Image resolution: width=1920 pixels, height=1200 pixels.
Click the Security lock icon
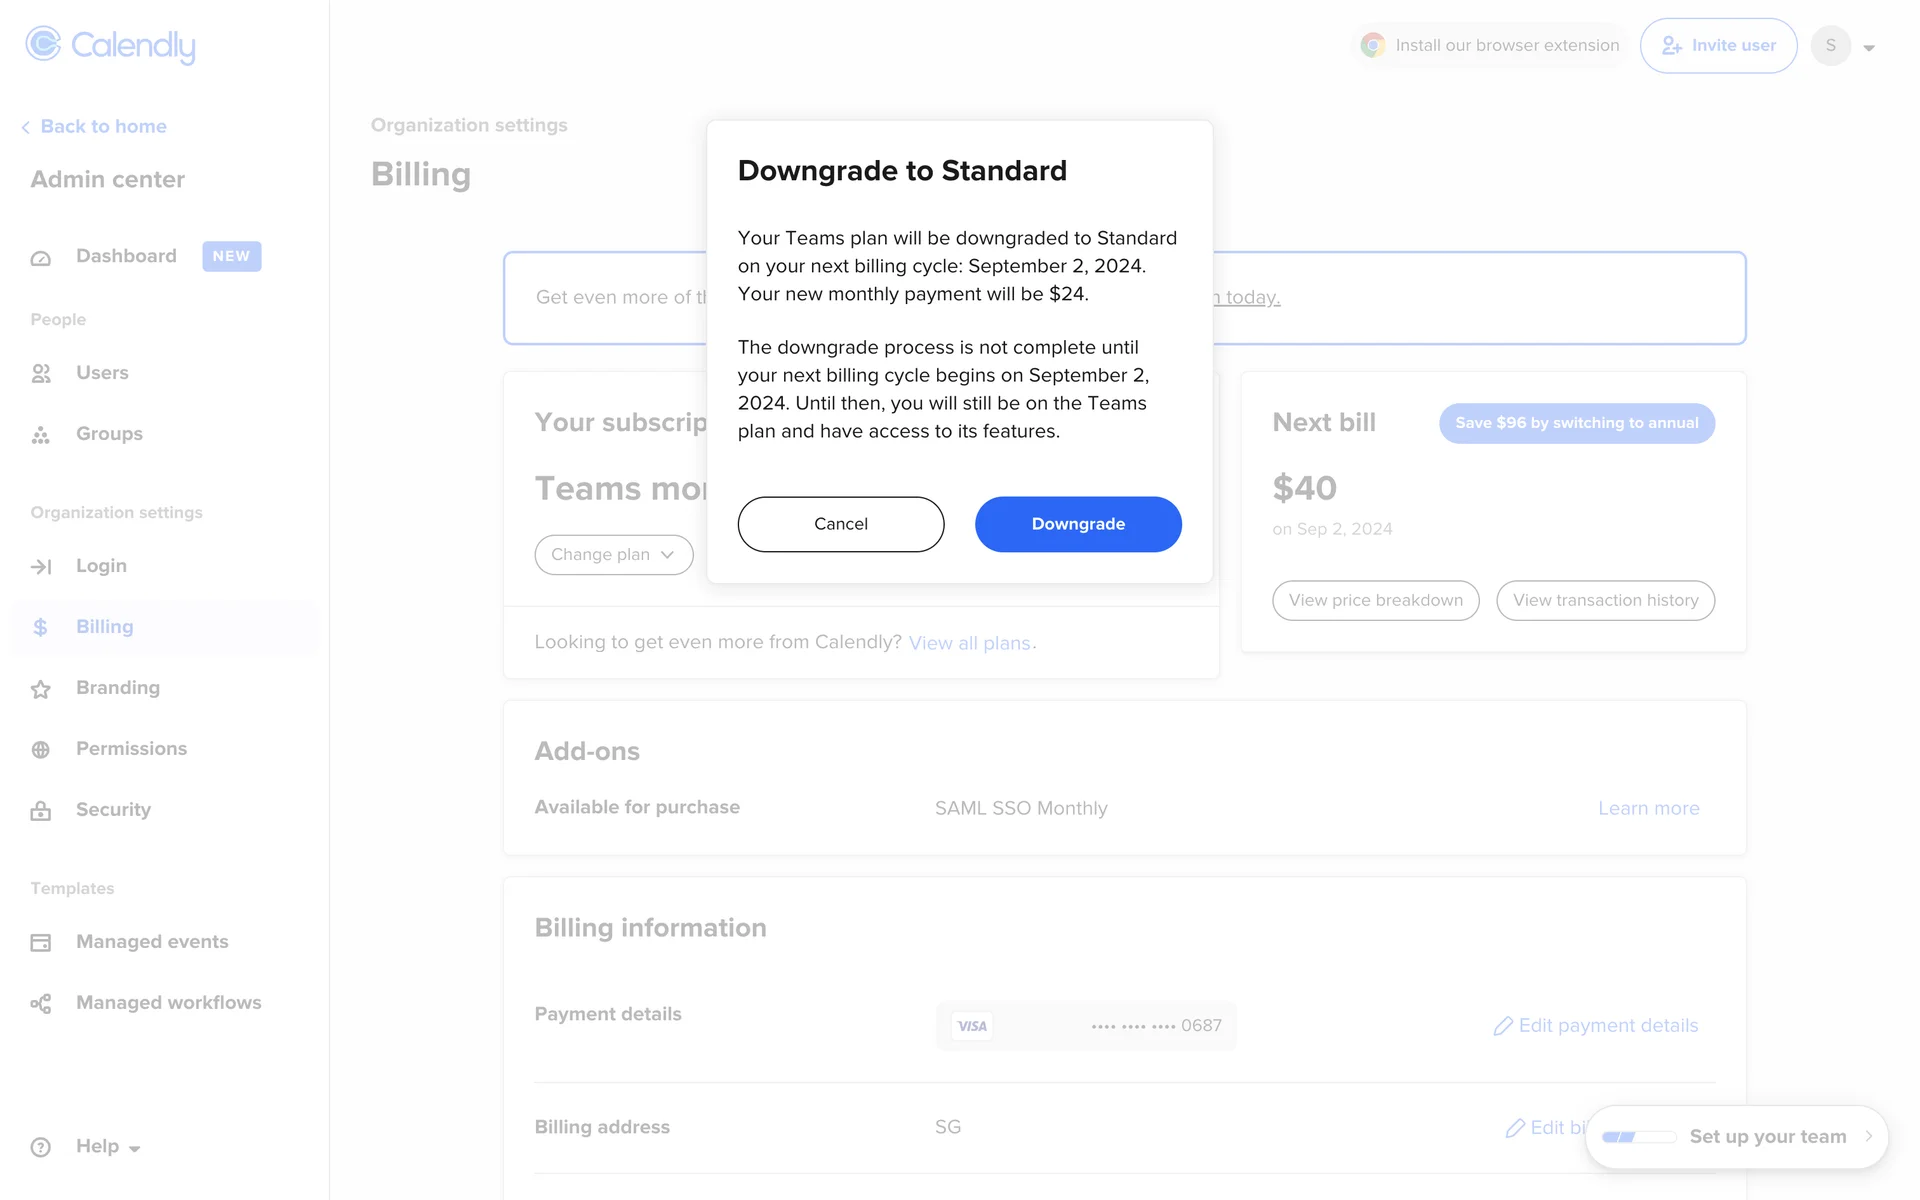pyautogui.click(x=41, y=811)
